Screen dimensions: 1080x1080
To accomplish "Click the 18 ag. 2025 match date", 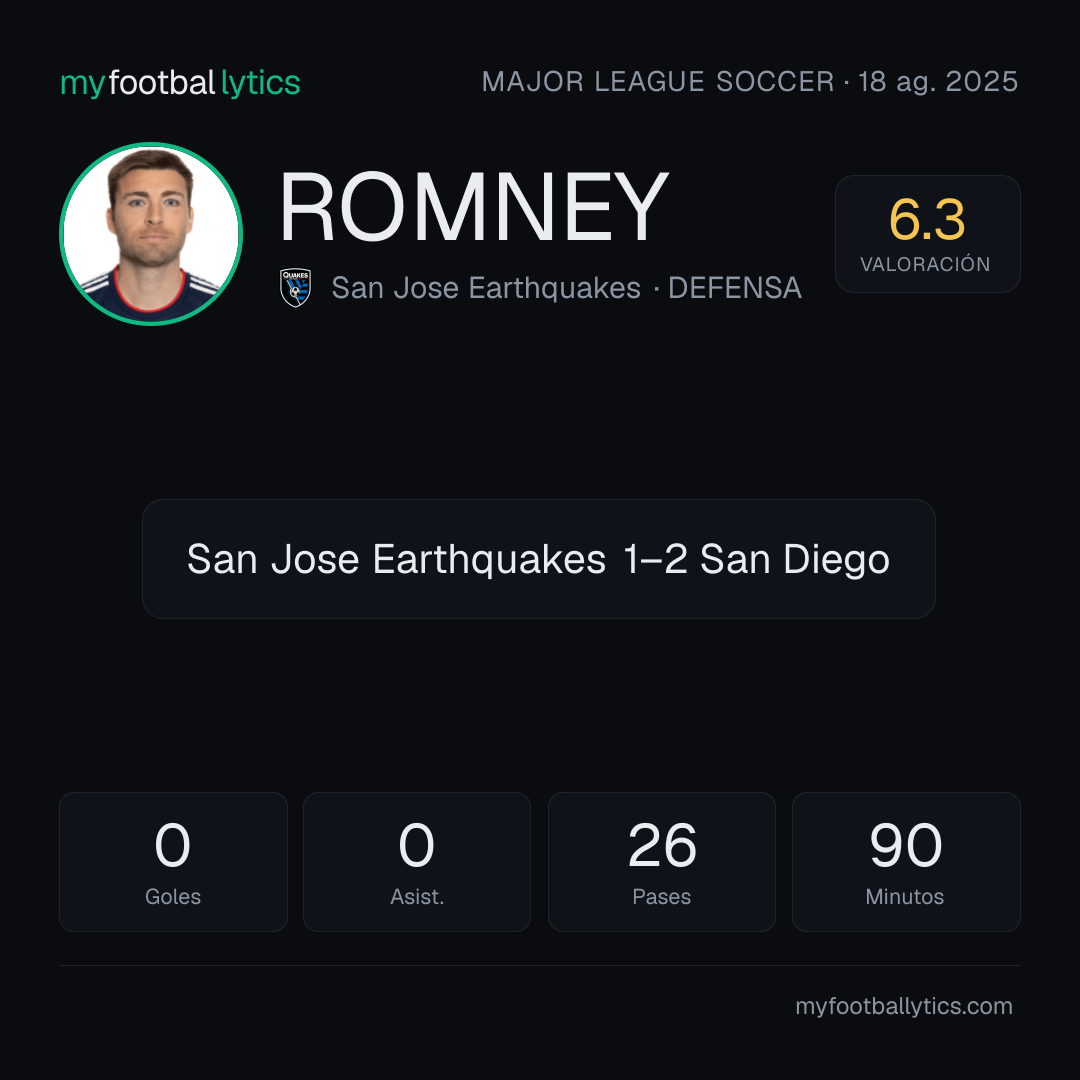I will 938,82.
